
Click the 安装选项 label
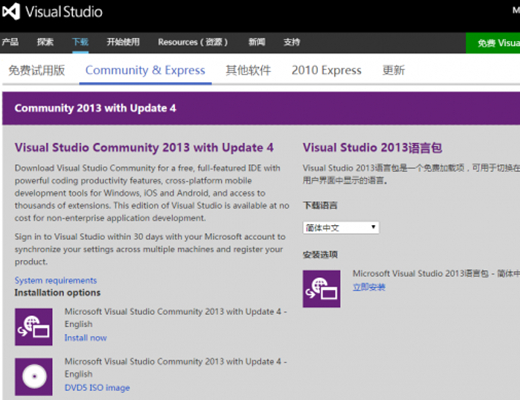pos(320,255)
